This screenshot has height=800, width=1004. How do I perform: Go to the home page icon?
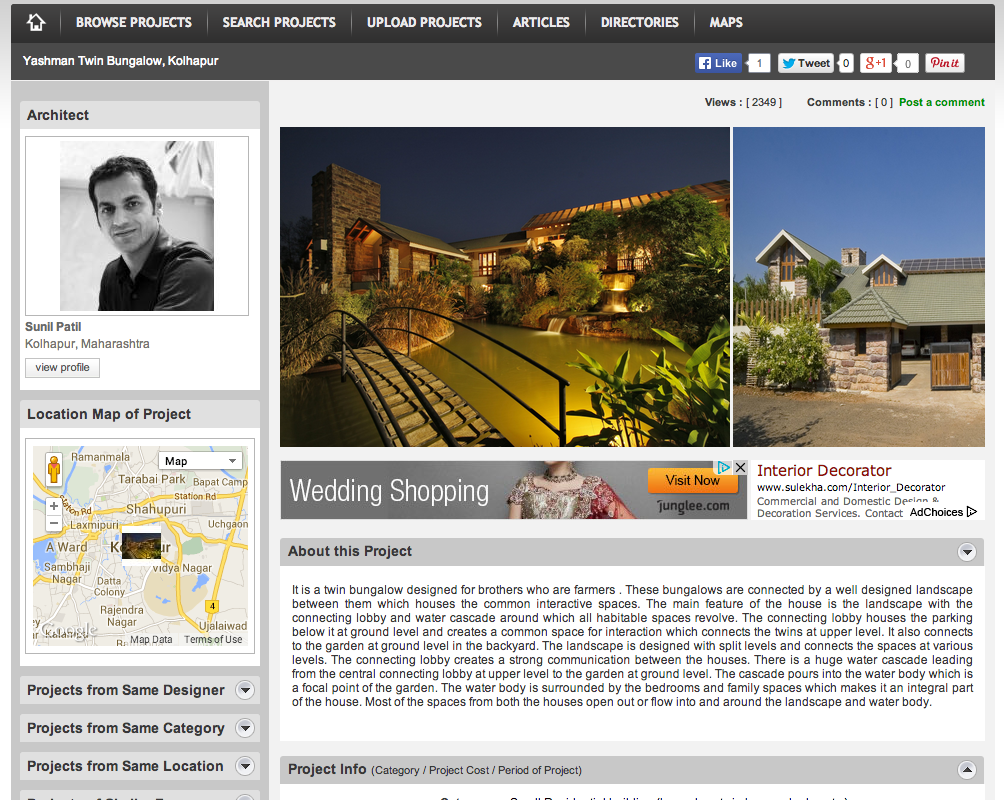36,22
